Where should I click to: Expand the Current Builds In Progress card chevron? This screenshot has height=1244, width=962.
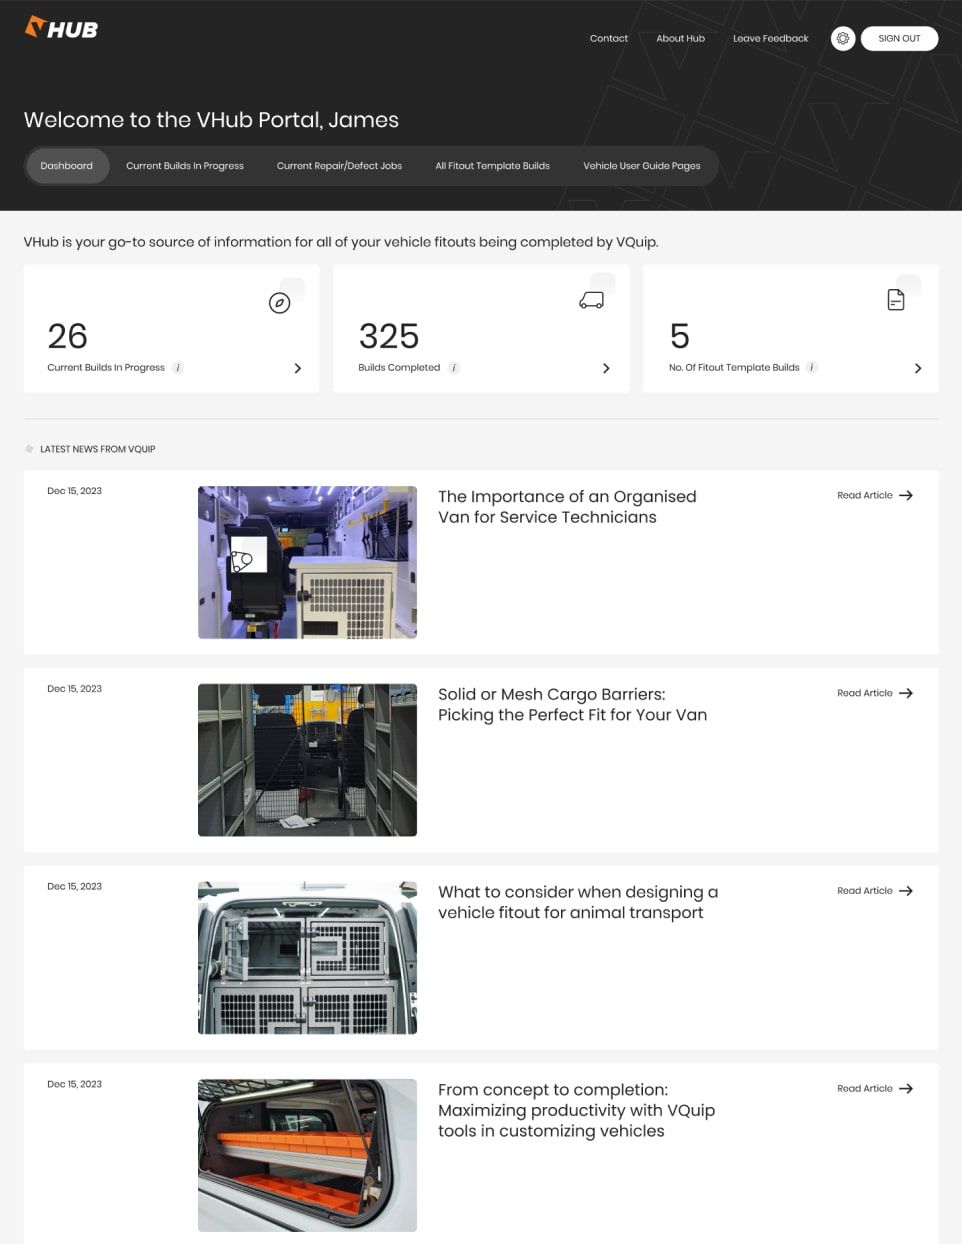pos(297,368)
